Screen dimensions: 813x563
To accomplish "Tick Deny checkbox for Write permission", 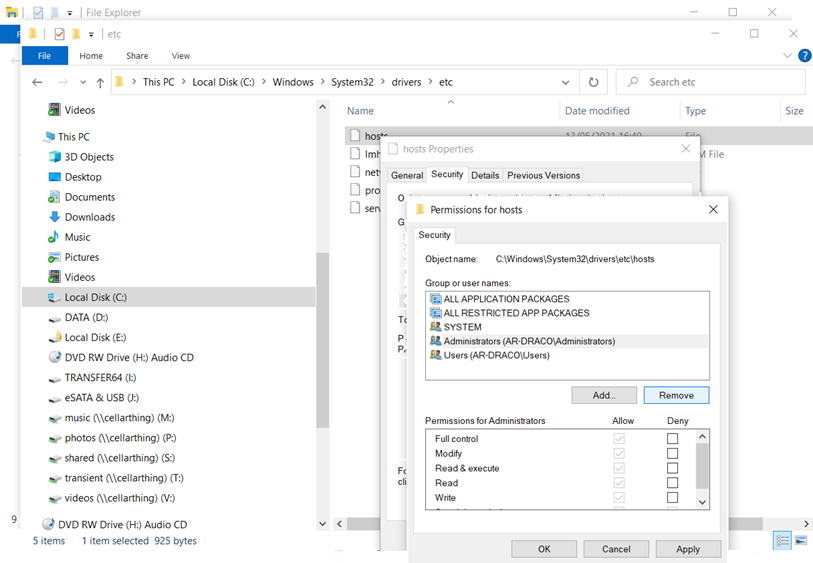I will (672, 498).
